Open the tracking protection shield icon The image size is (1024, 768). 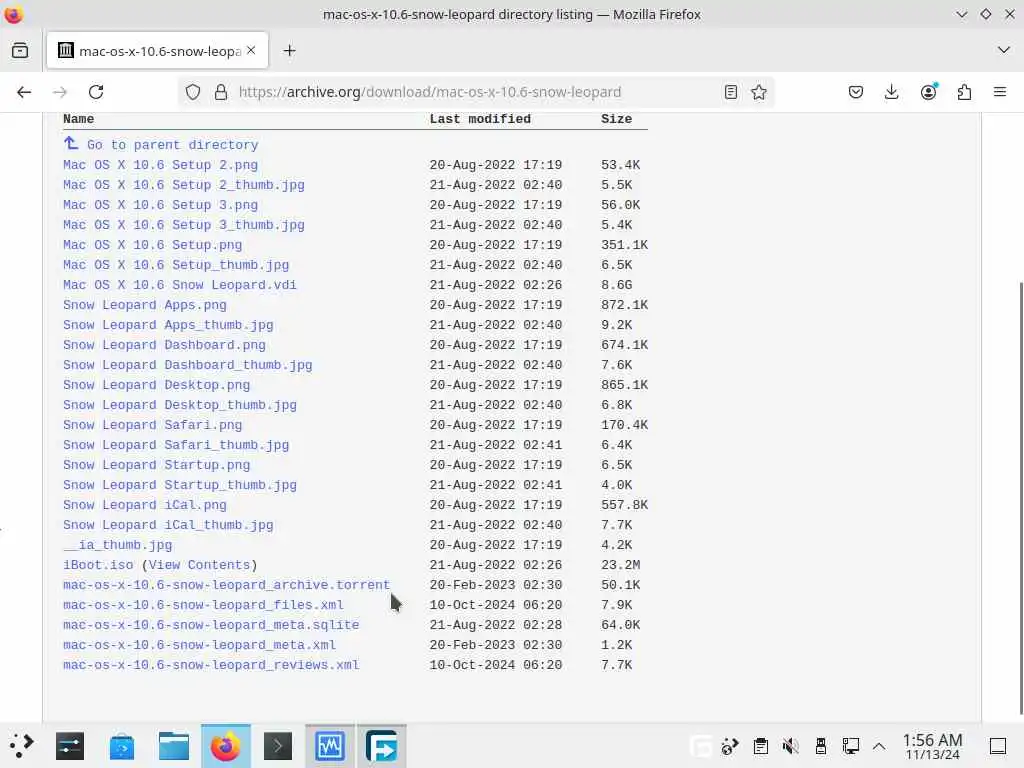click(x=193, y=92)
